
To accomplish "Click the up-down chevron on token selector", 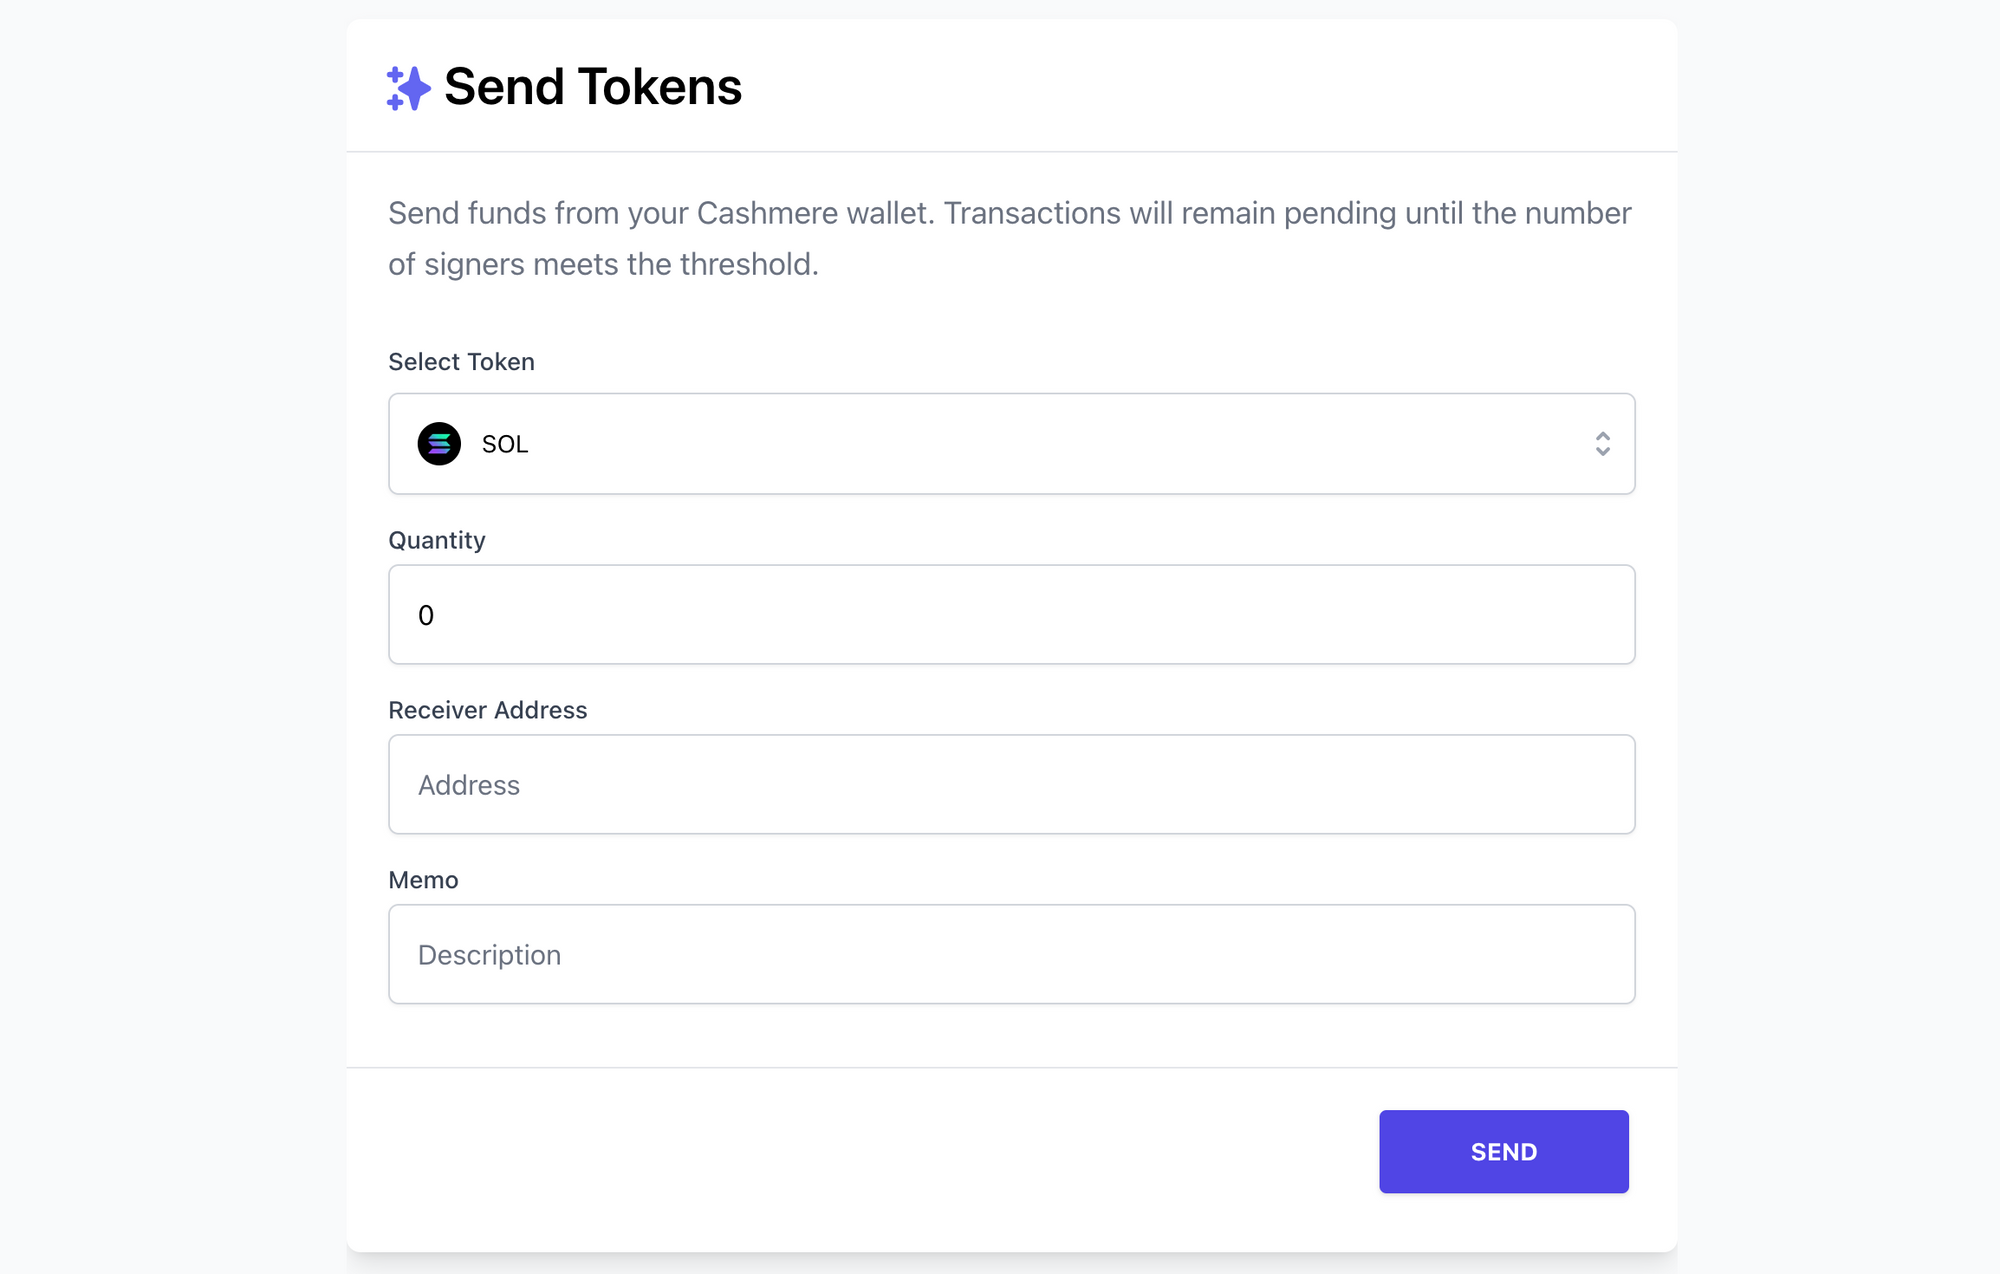I will pos(1603,444).
